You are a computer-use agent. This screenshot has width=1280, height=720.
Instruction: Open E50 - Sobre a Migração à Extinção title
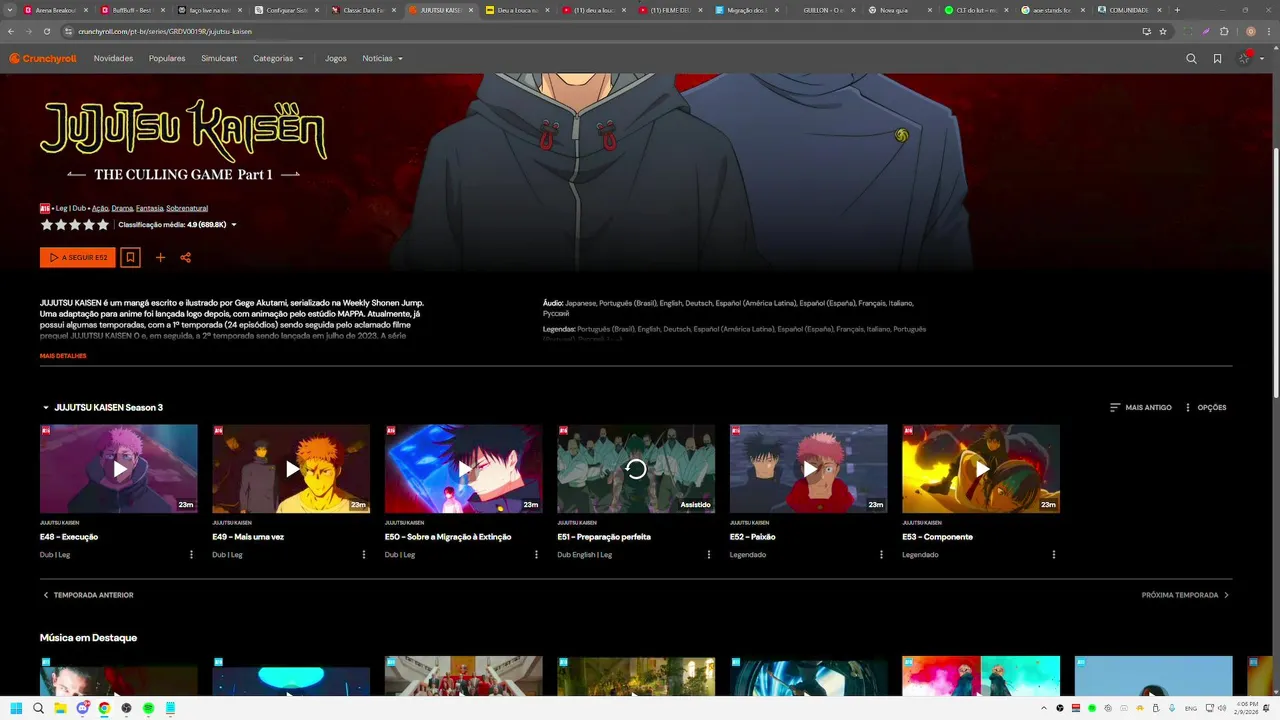448,537
